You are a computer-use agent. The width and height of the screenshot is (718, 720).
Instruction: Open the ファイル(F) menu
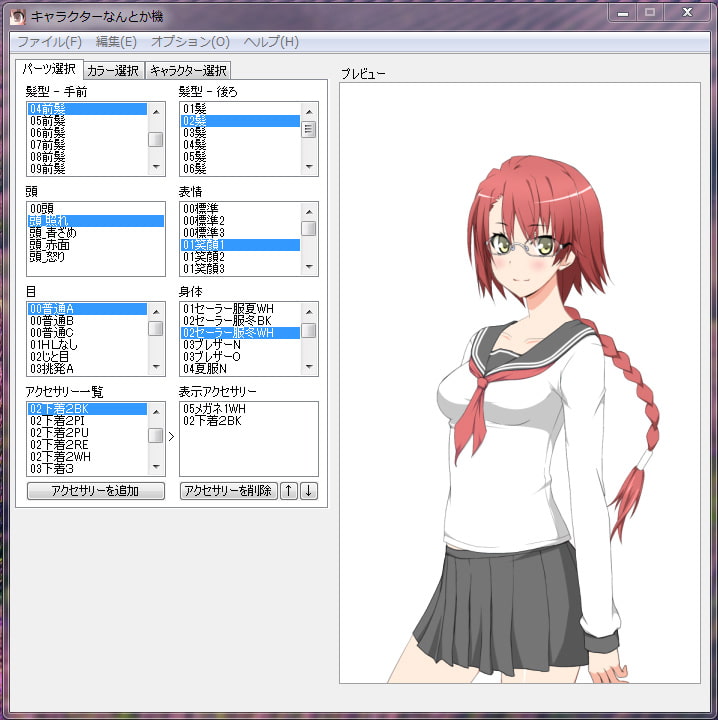pyautogui.click(x=49, y=42)
